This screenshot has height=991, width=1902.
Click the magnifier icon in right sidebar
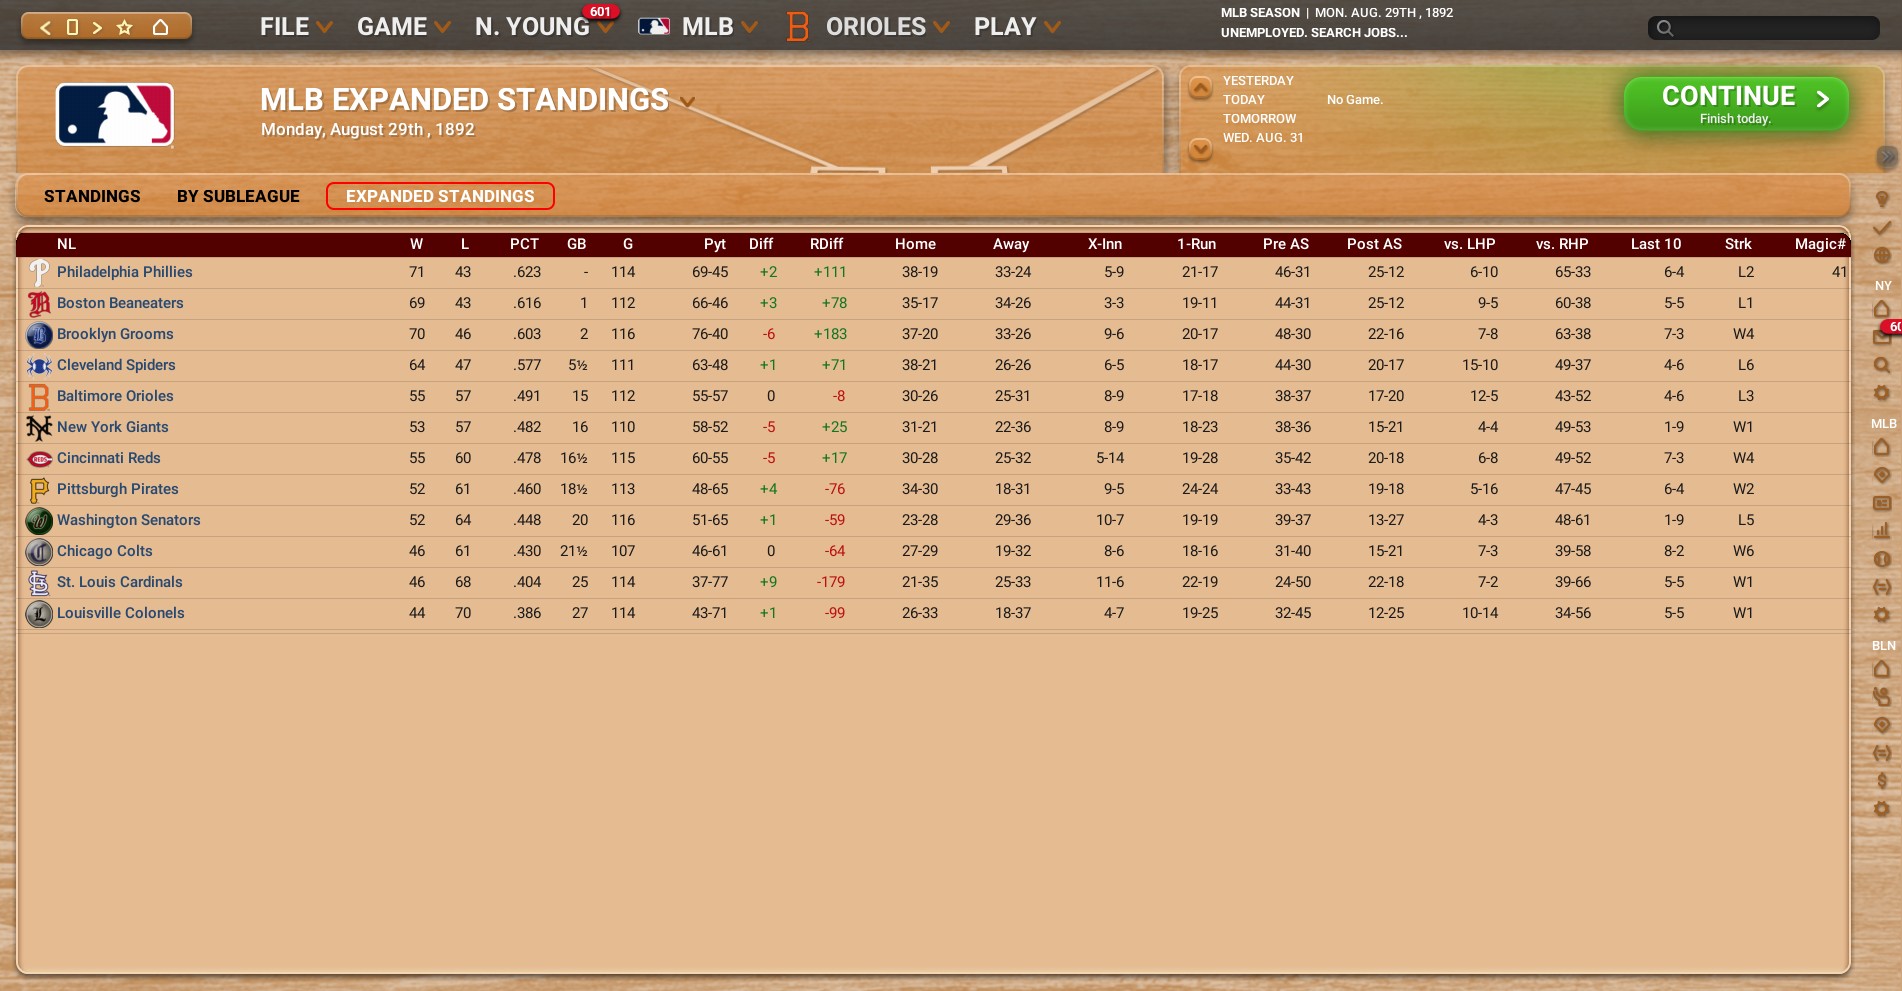click(x=1881, y=365)
